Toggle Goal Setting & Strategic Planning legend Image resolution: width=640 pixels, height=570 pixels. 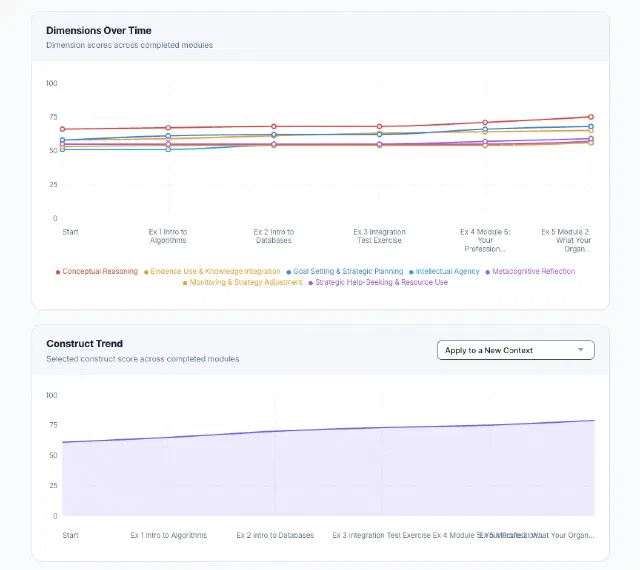[344, 272]
